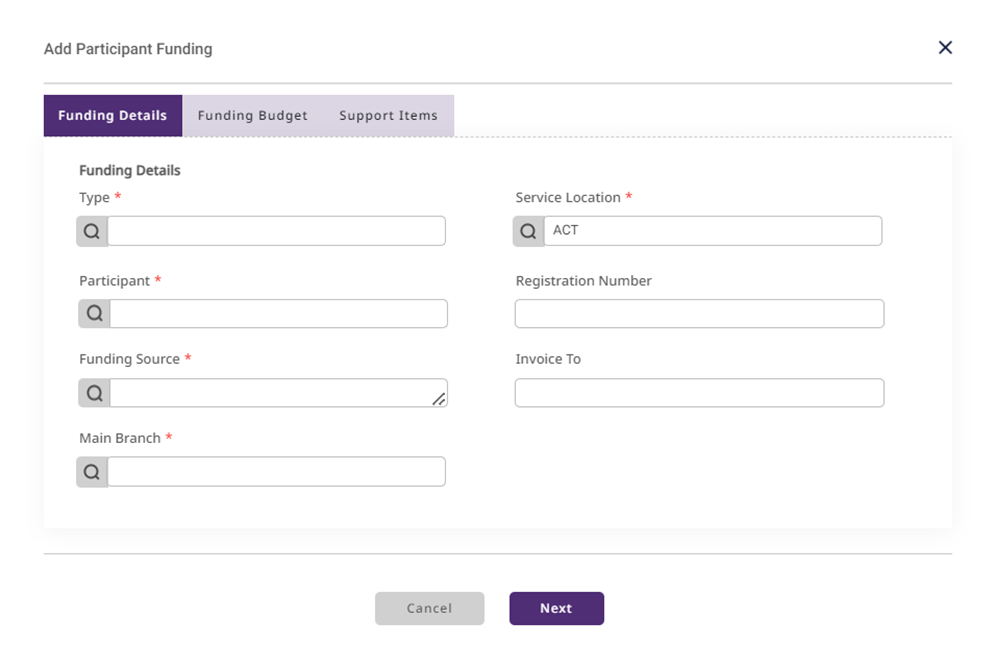Focus the Type input field
The image size is (995, 645).
click(276, 231)
